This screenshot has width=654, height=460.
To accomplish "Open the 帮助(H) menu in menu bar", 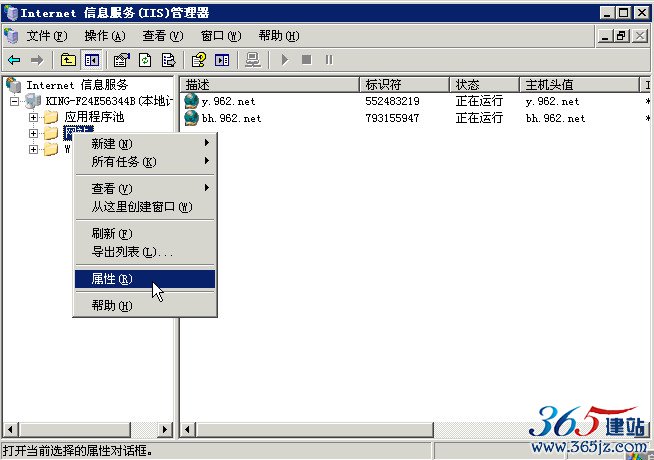I will [x=279, y=36].
